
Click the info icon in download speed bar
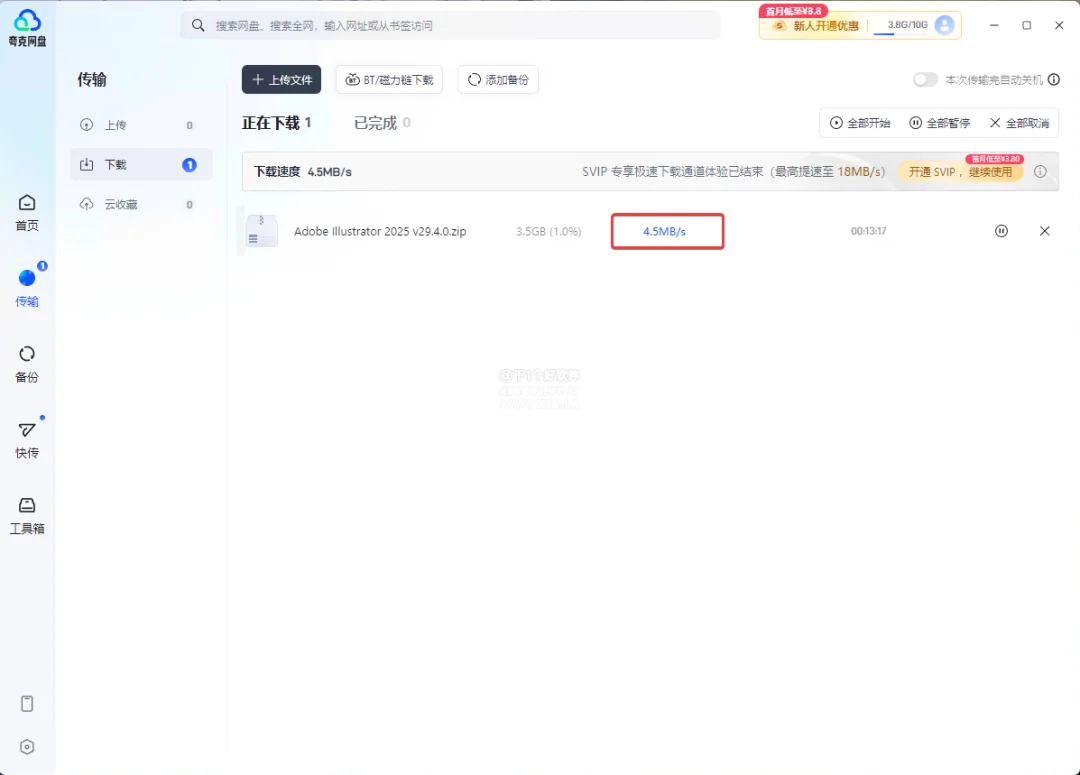click(1040, 172)
